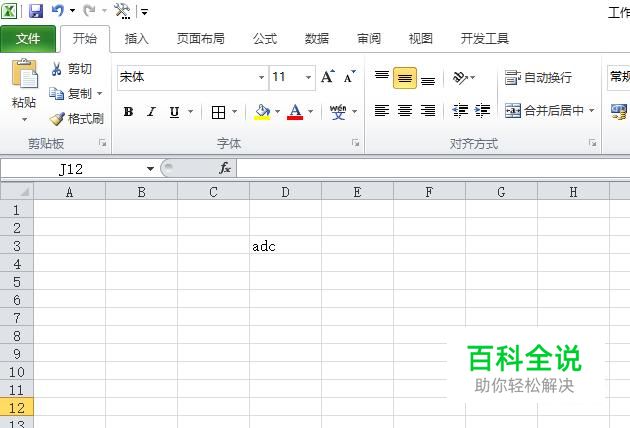Click the Name Box showing J12
This screenshot has height=428, width=630.
click(x=72, y=169)
